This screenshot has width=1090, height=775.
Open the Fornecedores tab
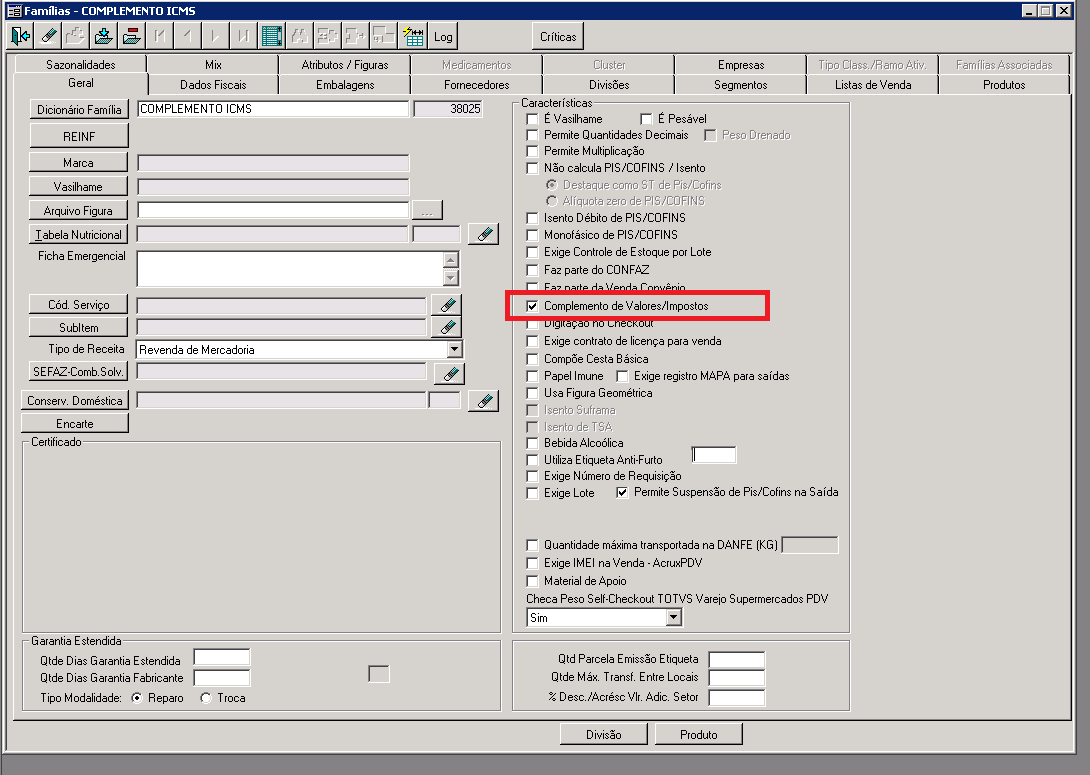coord(477,85)
